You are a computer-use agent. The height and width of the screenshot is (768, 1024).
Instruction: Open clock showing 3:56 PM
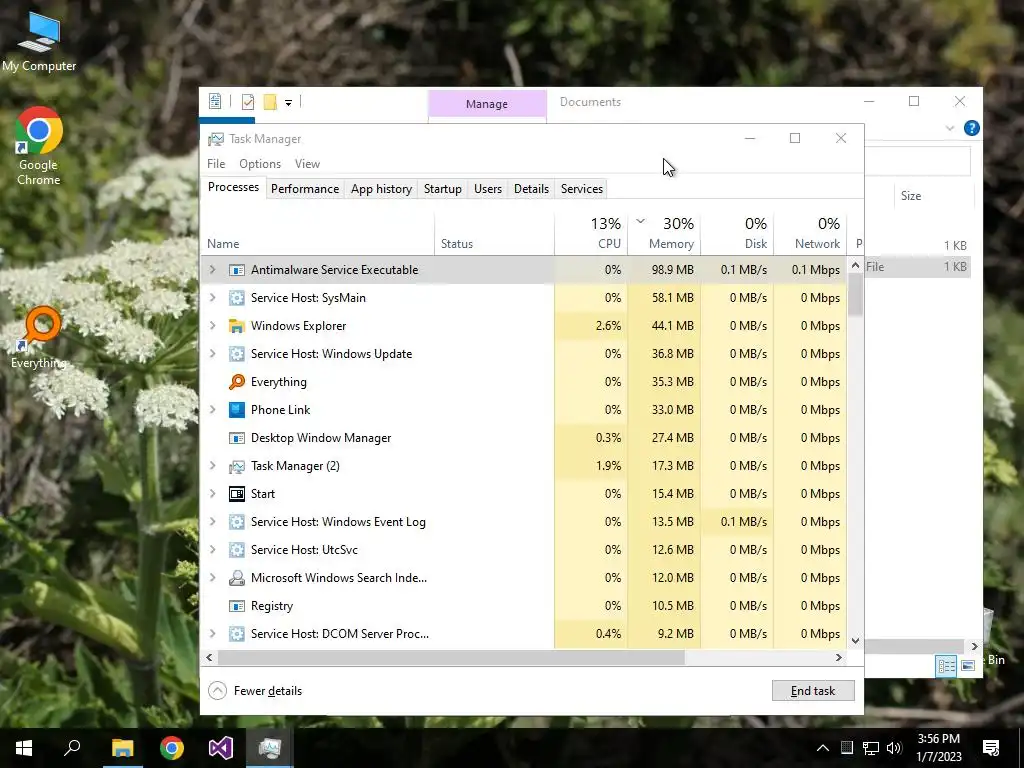(x=938, y=748)
